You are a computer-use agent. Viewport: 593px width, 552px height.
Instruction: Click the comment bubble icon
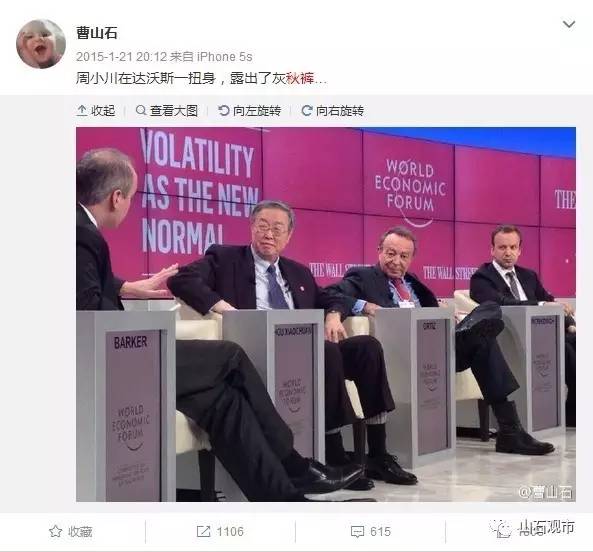click(x=357, y=532)
